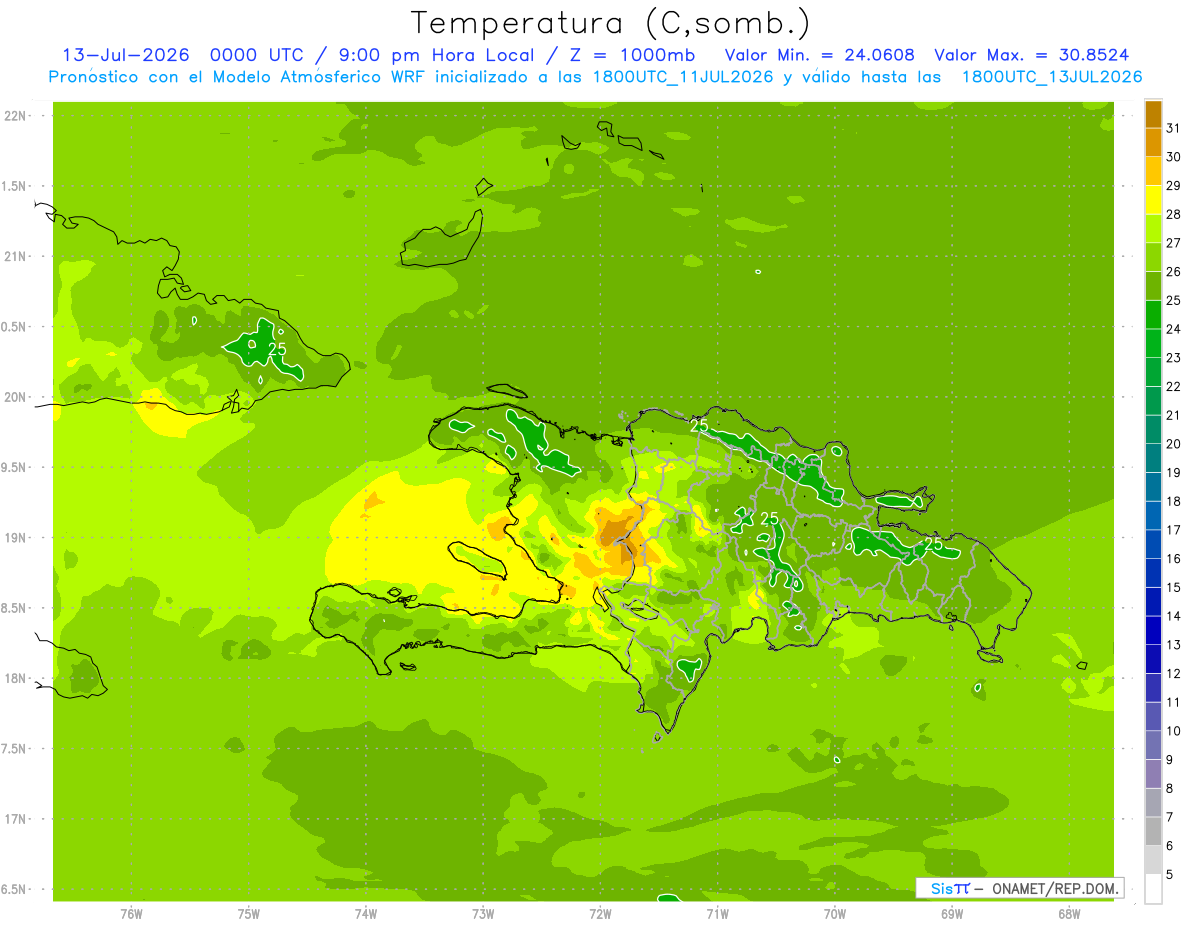
Task: Click the blue 'Sis' logo text
Action: click(941, 888)
